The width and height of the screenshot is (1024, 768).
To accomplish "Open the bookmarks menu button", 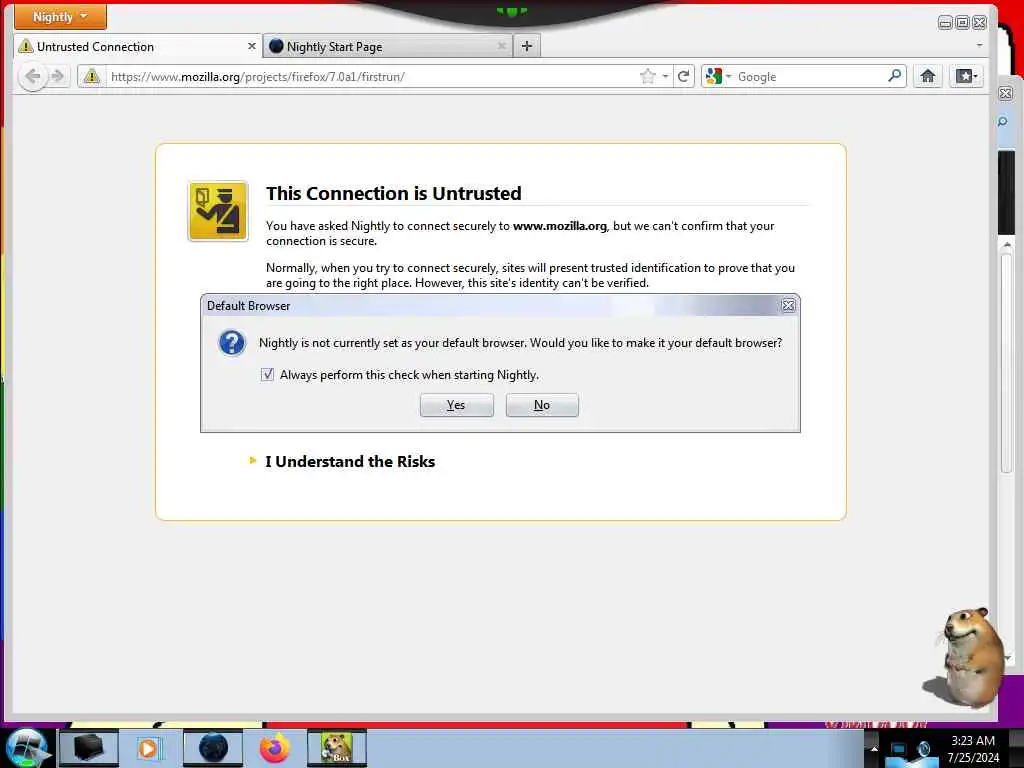I will [x=966, y=76].
